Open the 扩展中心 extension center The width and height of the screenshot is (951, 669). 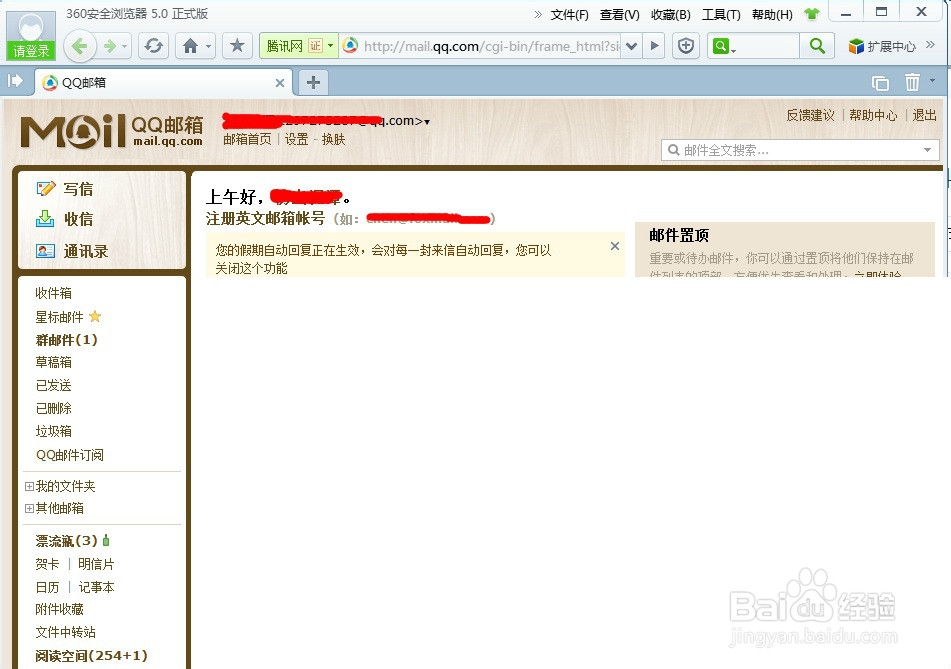(x=882, y=46)
